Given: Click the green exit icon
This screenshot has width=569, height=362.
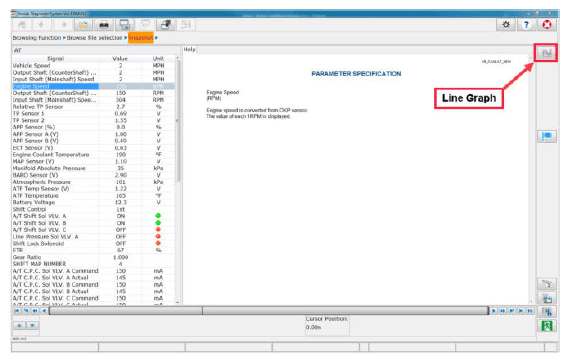Looking at the screenshot, I should coord(547,326).
